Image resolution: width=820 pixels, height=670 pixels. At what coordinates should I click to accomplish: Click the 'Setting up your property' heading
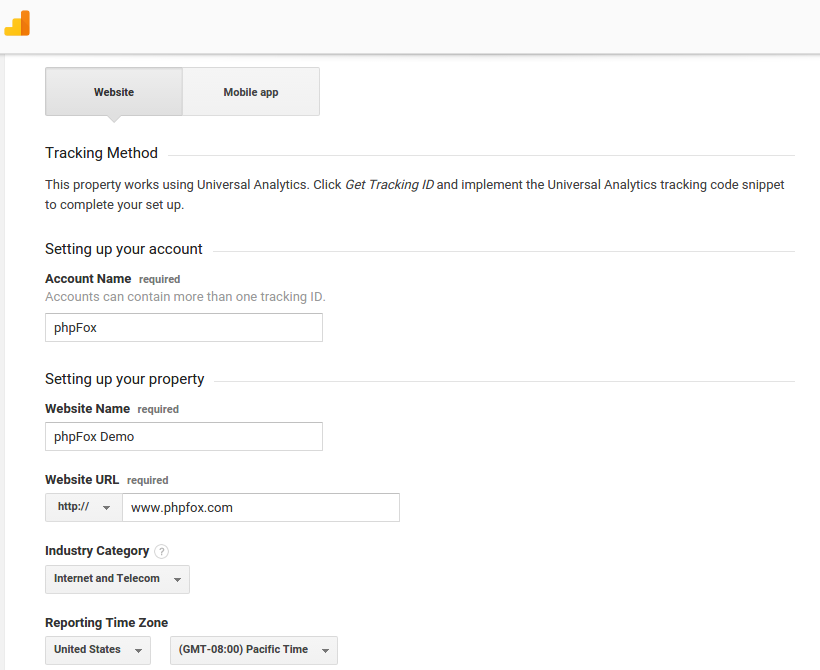pos(124,379)
